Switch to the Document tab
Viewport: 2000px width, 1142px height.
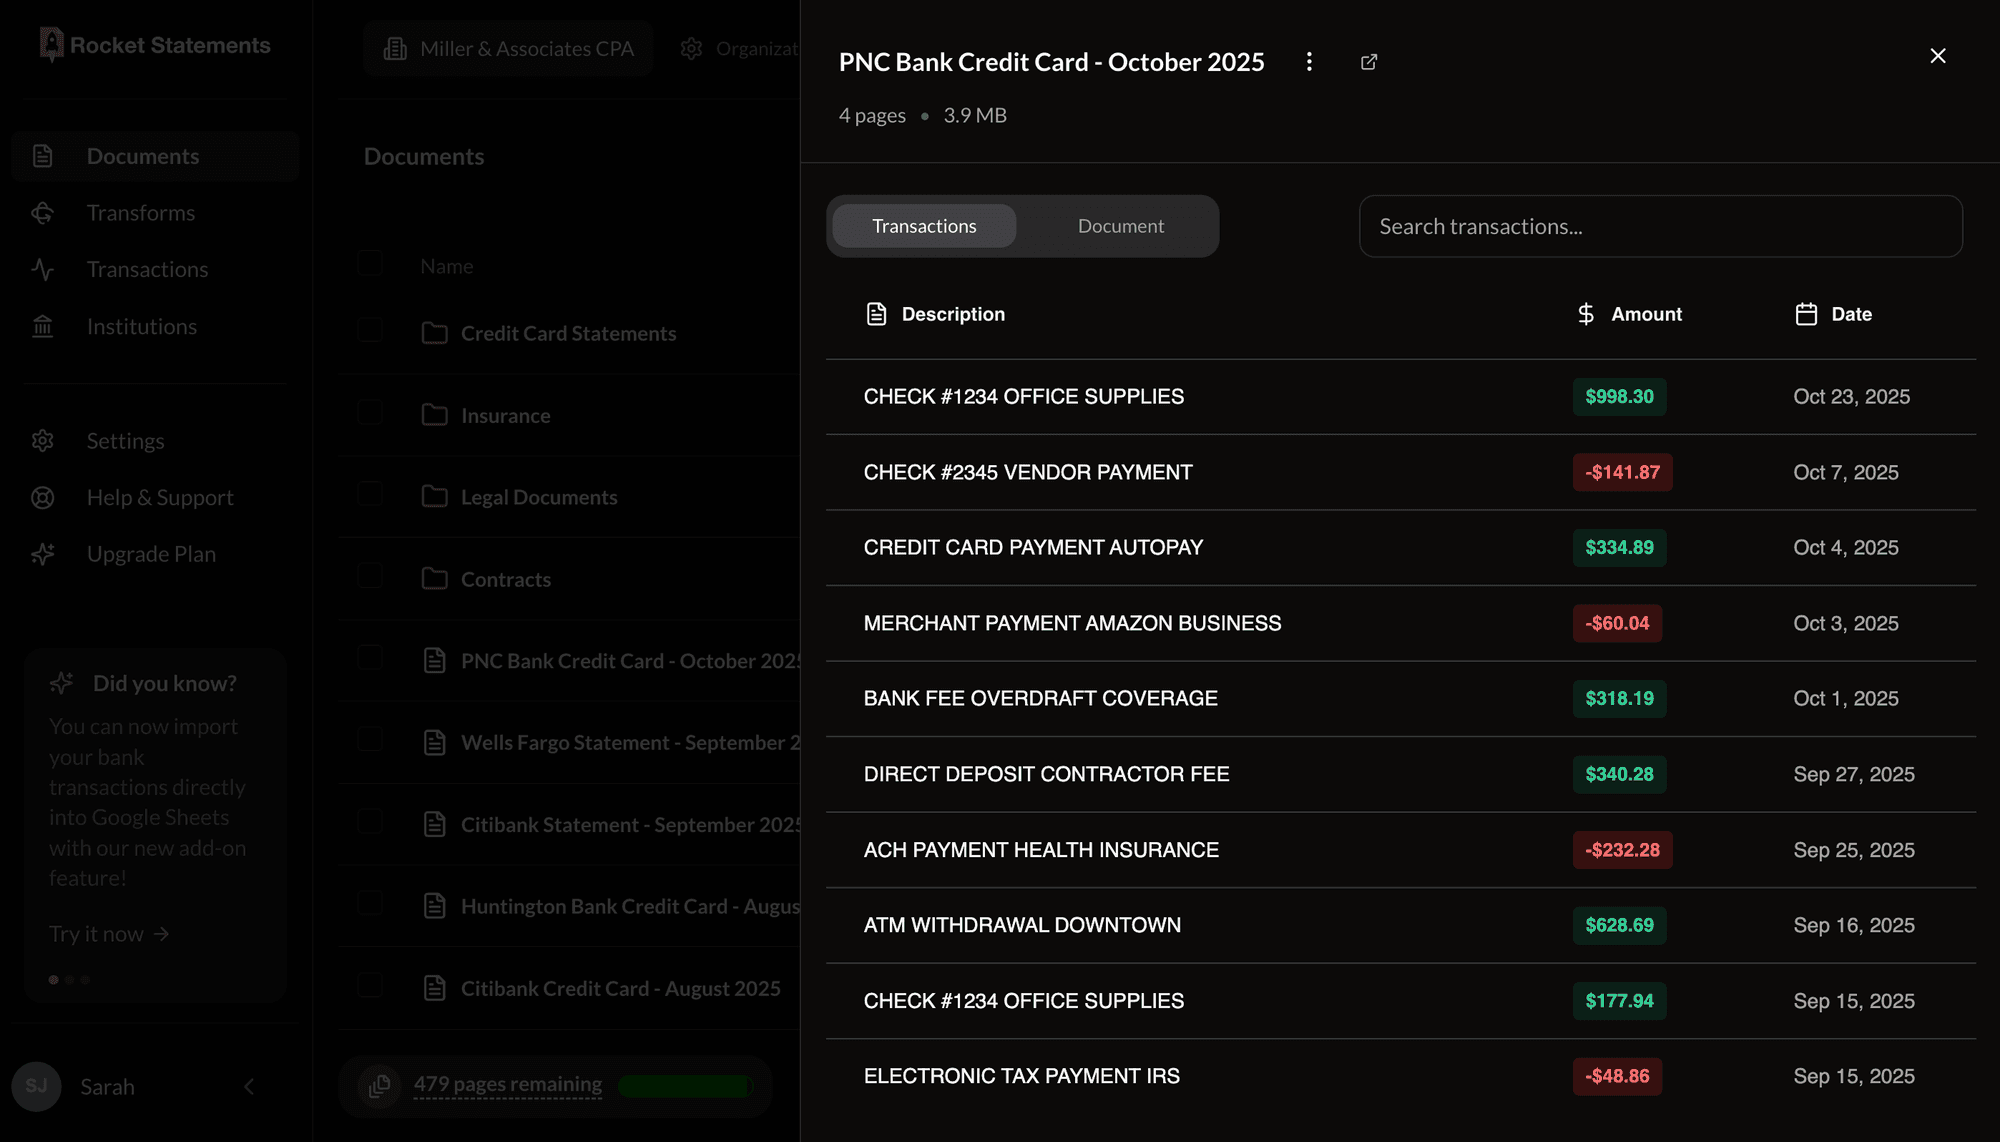(x=1119, y=226)
